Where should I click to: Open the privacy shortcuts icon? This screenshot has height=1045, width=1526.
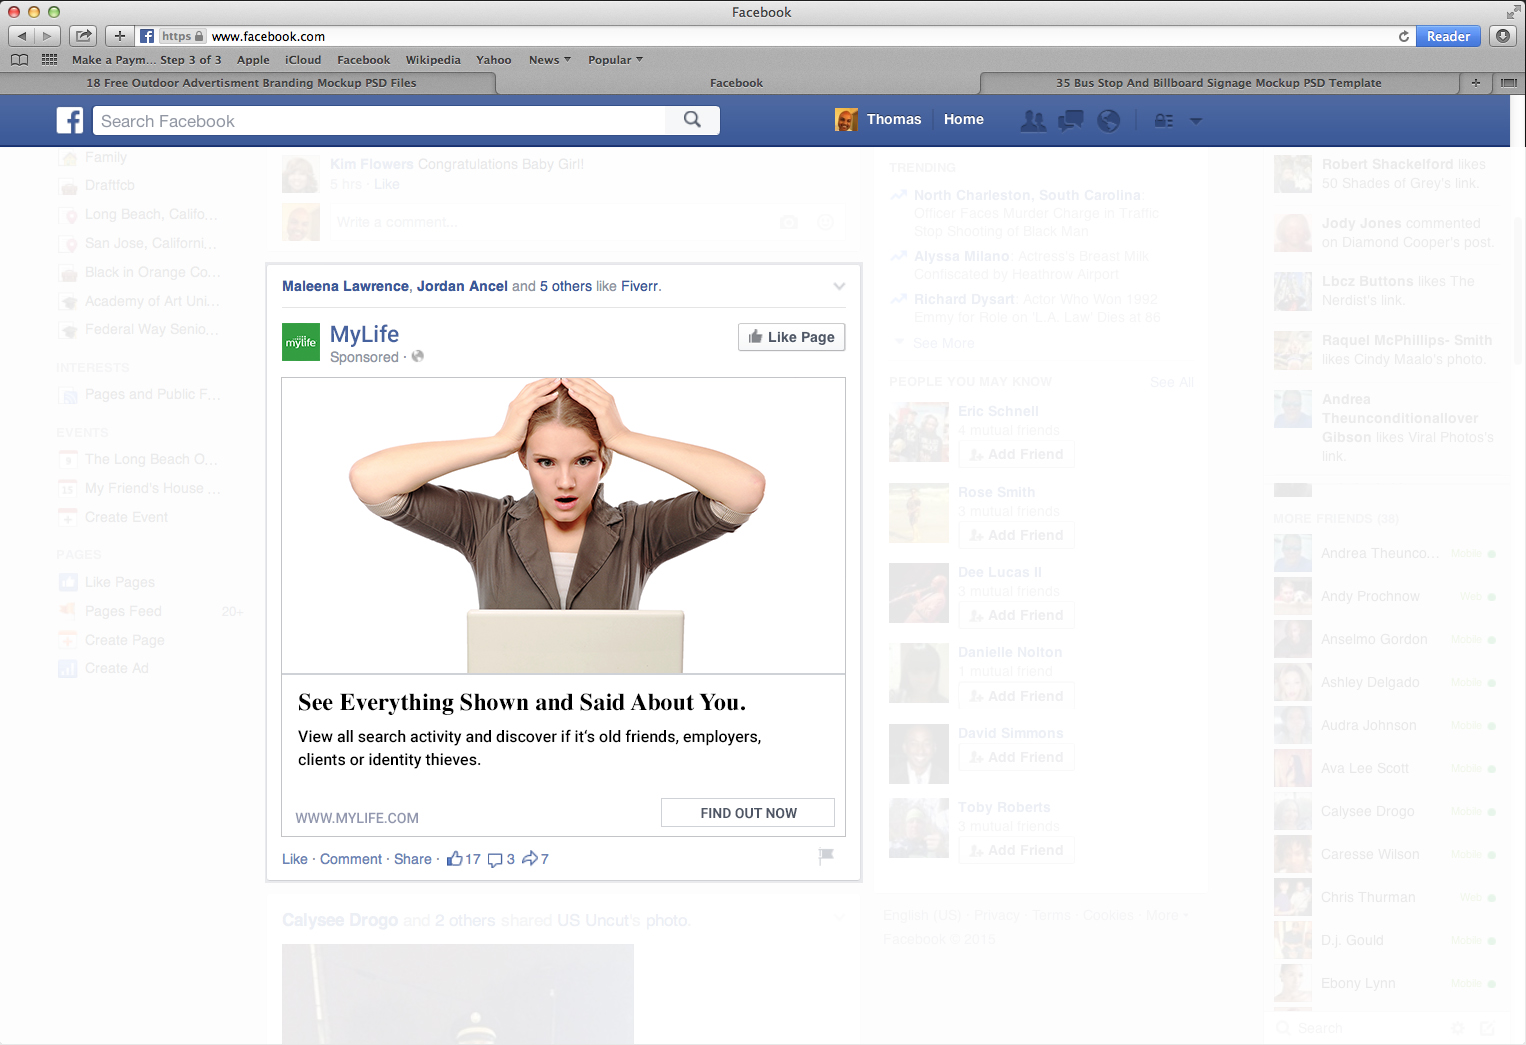(x=1164, y=121)
